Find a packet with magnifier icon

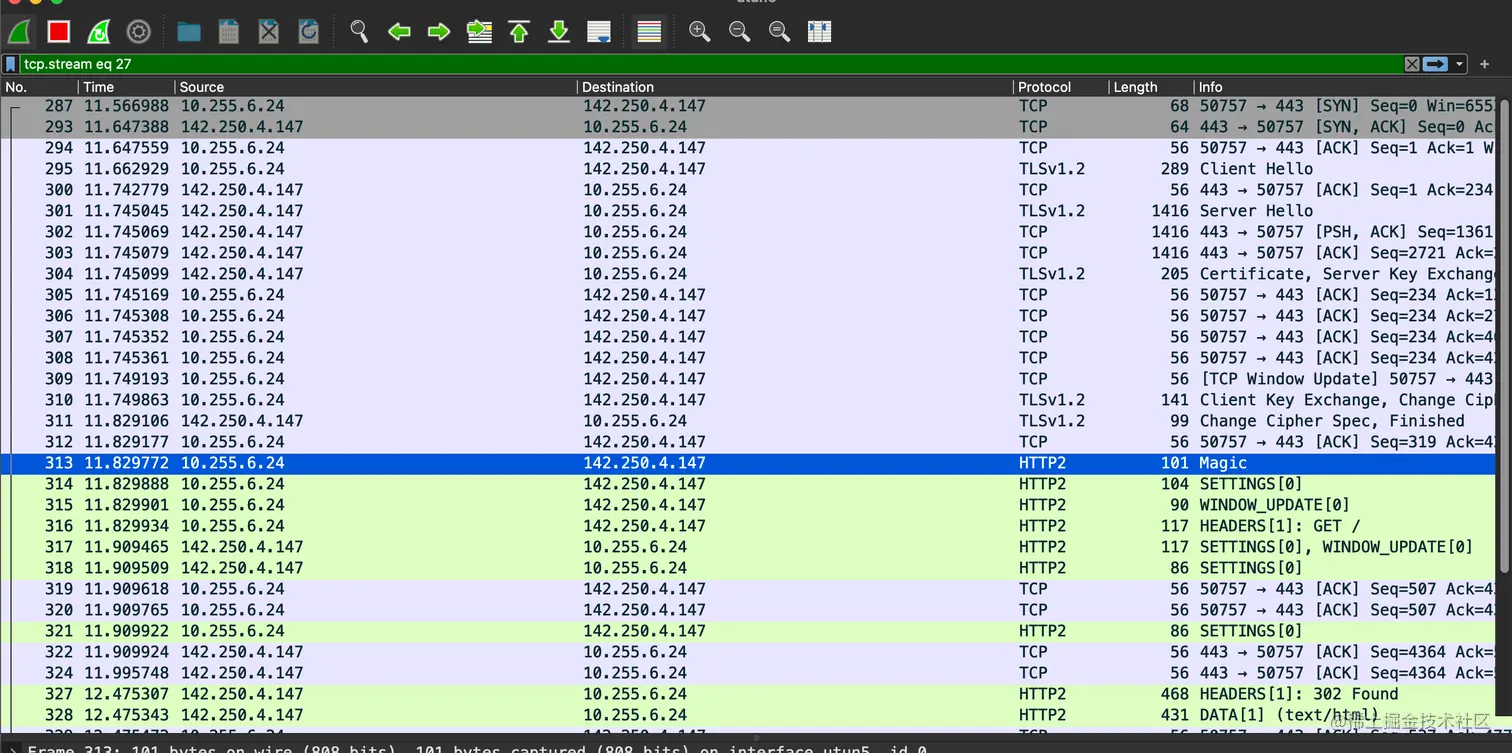coord(359,32)
